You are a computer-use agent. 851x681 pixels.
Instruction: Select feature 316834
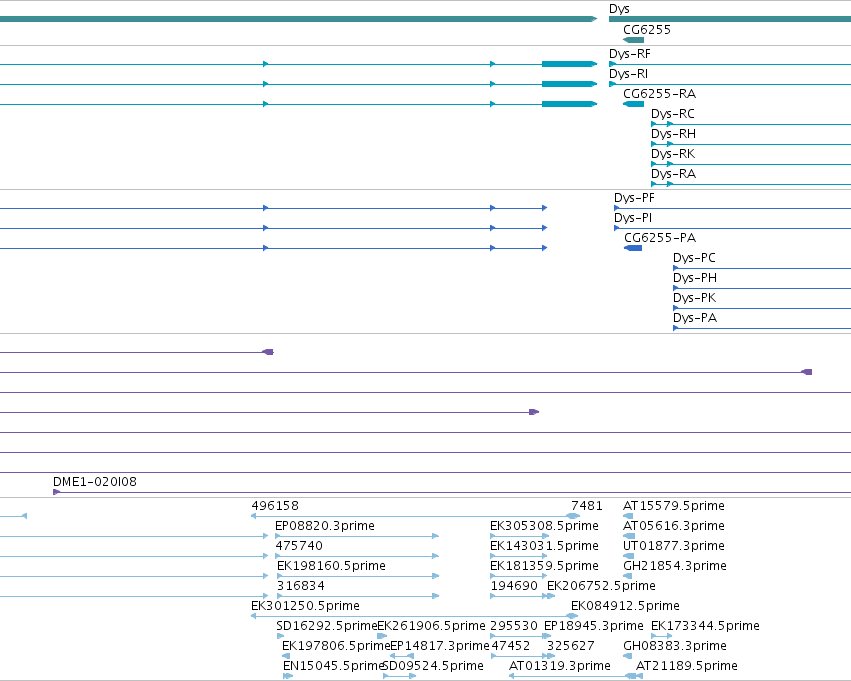coord(301,586)
